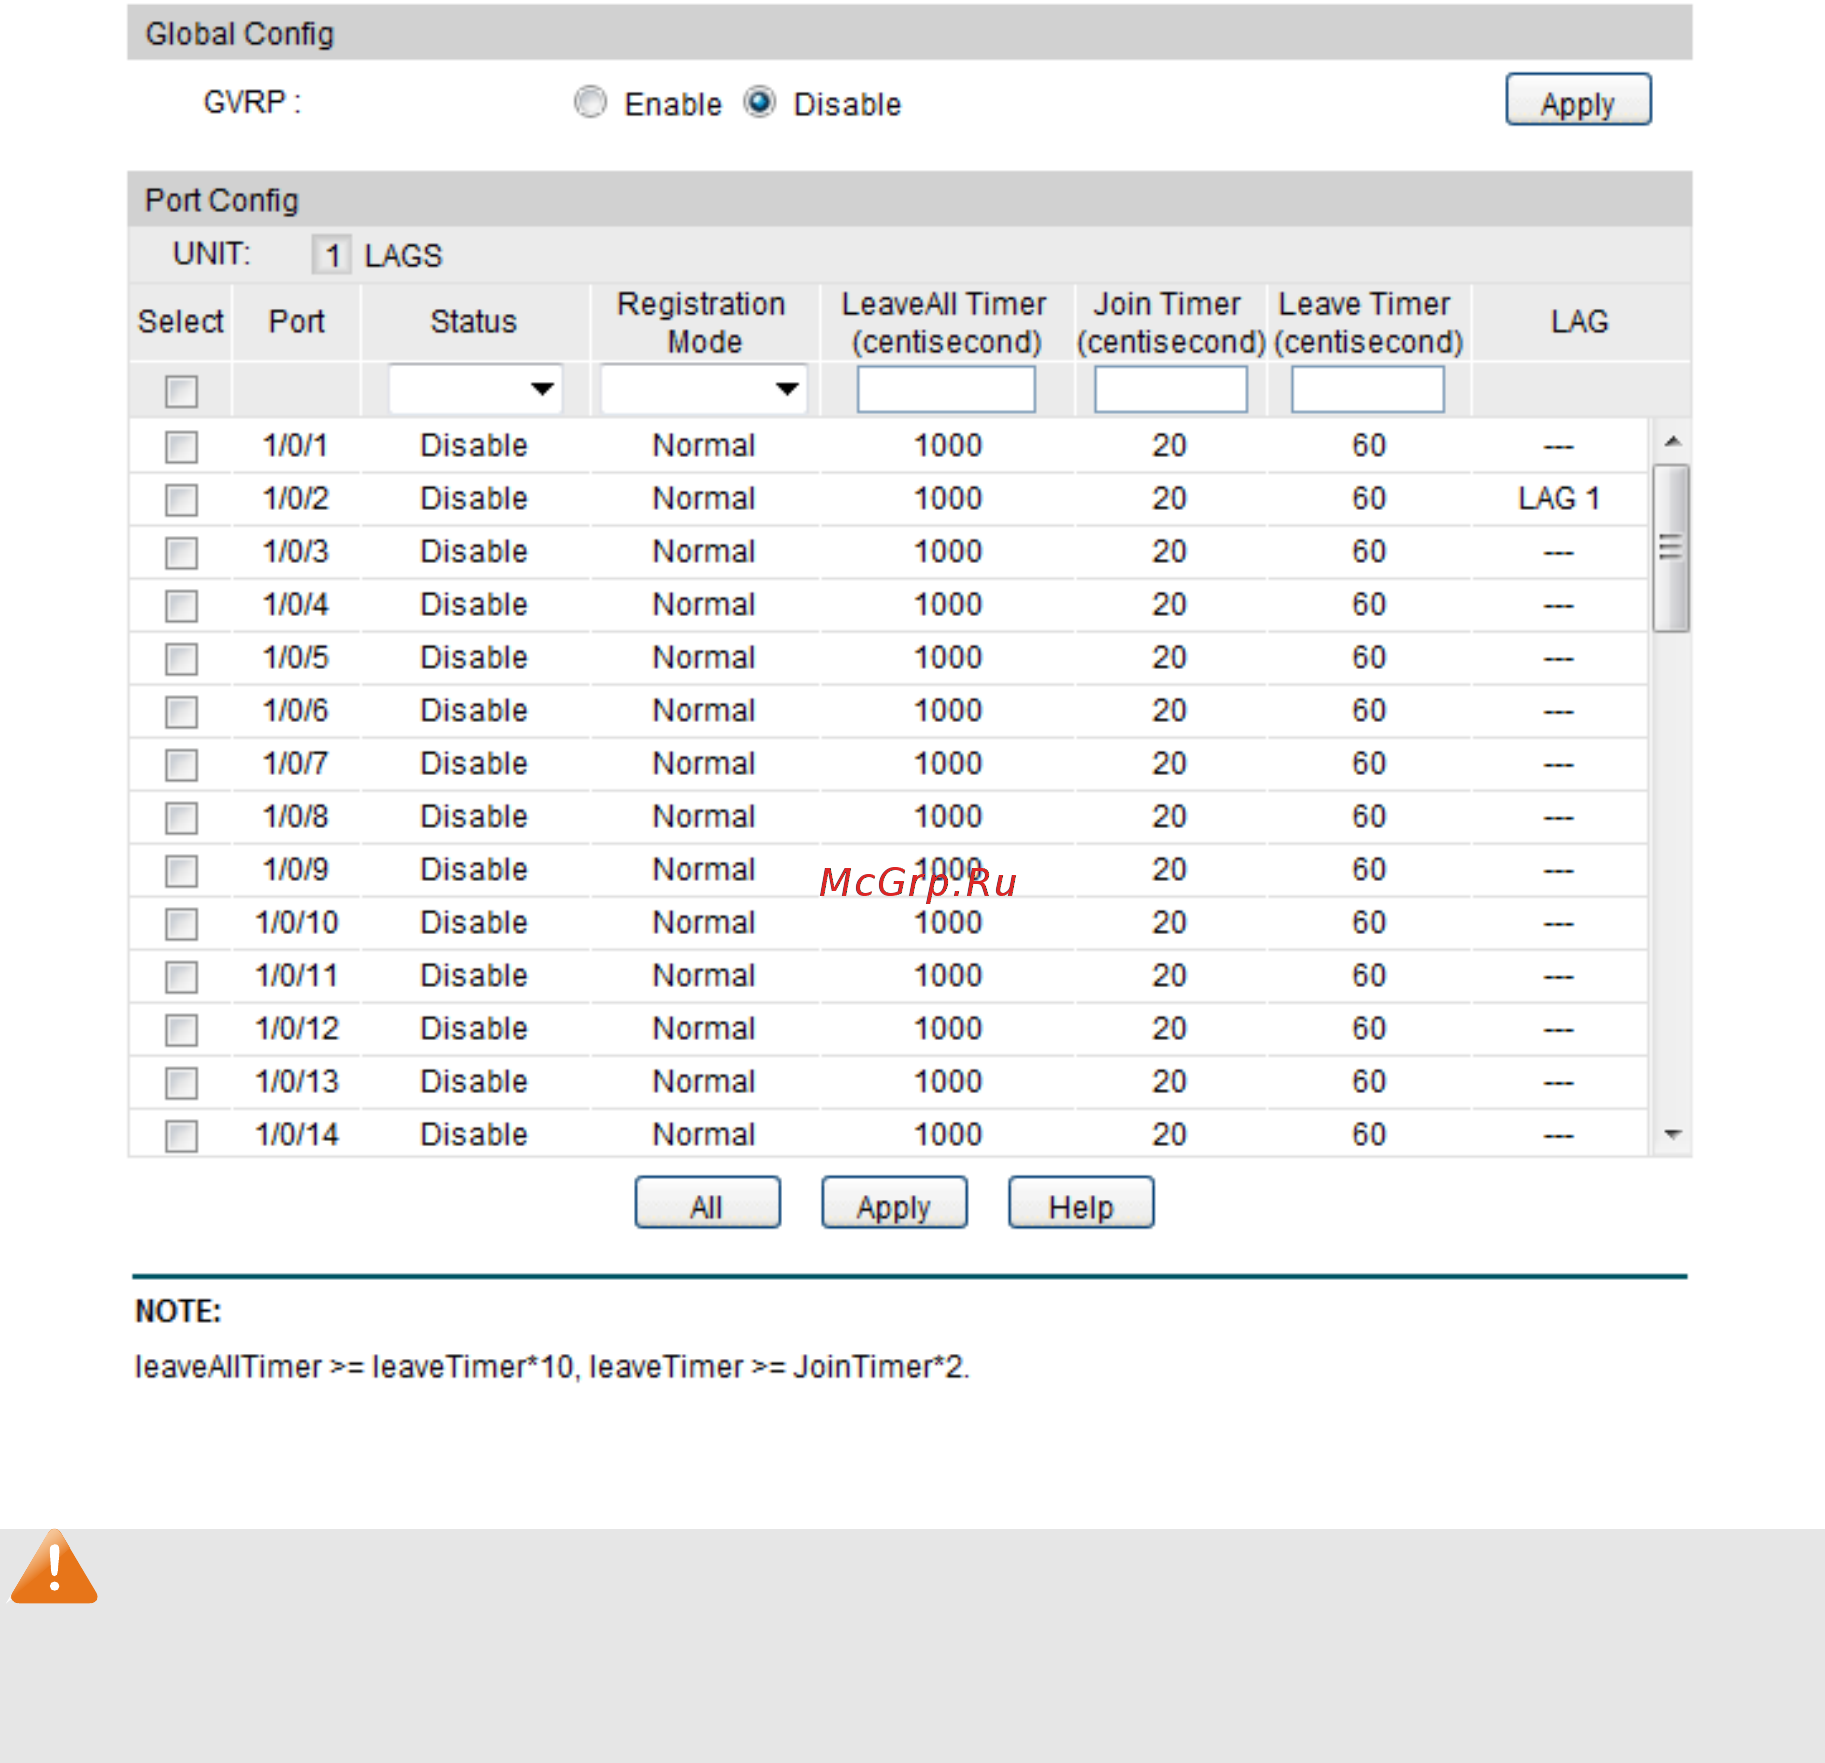Click port label 1/0/14
This screenshot has width=1825, height=1763.
pos(297,1134)
